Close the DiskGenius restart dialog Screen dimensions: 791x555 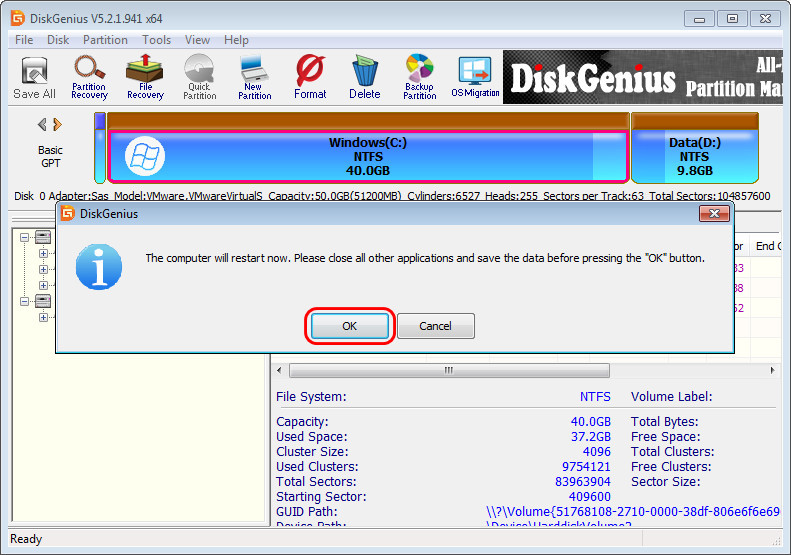point(714,213)
